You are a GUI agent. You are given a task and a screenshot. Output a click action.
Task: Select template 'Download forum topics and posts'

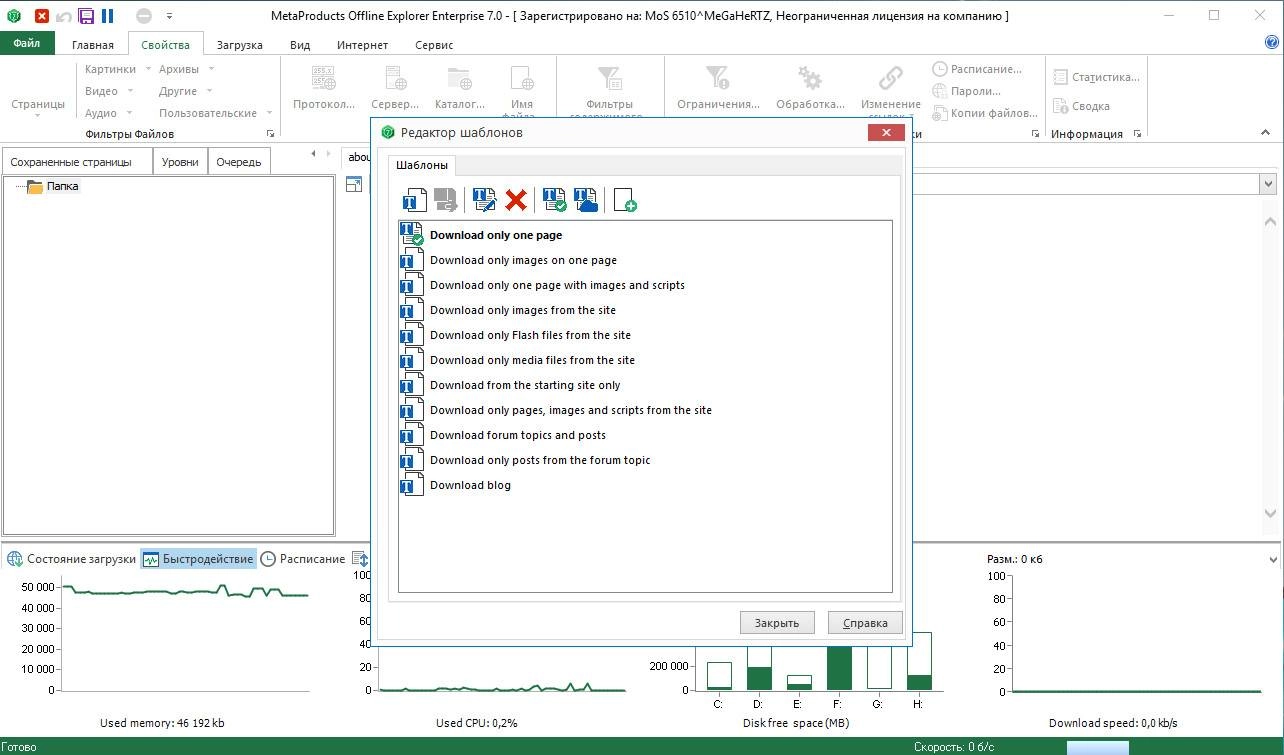(518, 435)
